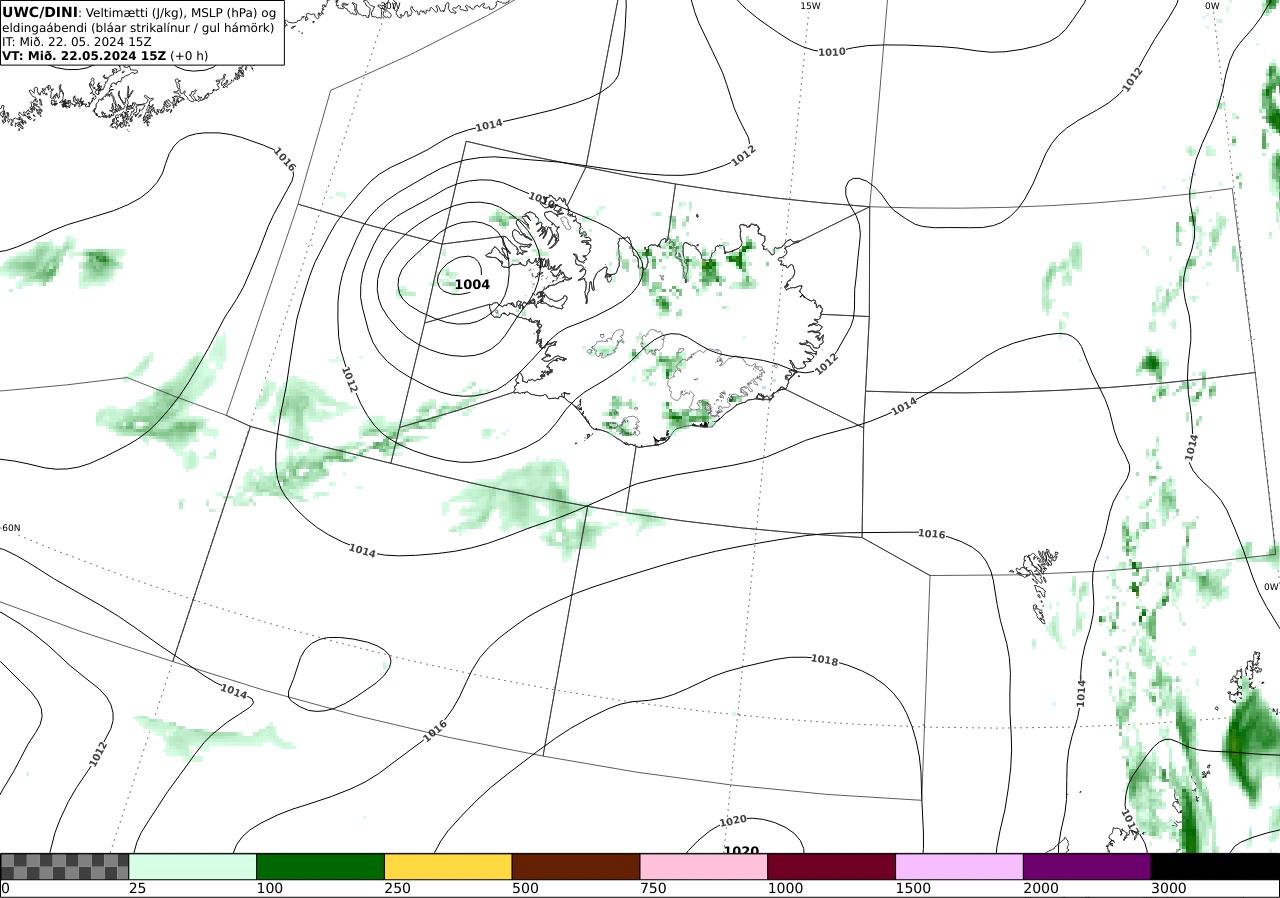Click the legend value 1500

click(x=913, y=888)
